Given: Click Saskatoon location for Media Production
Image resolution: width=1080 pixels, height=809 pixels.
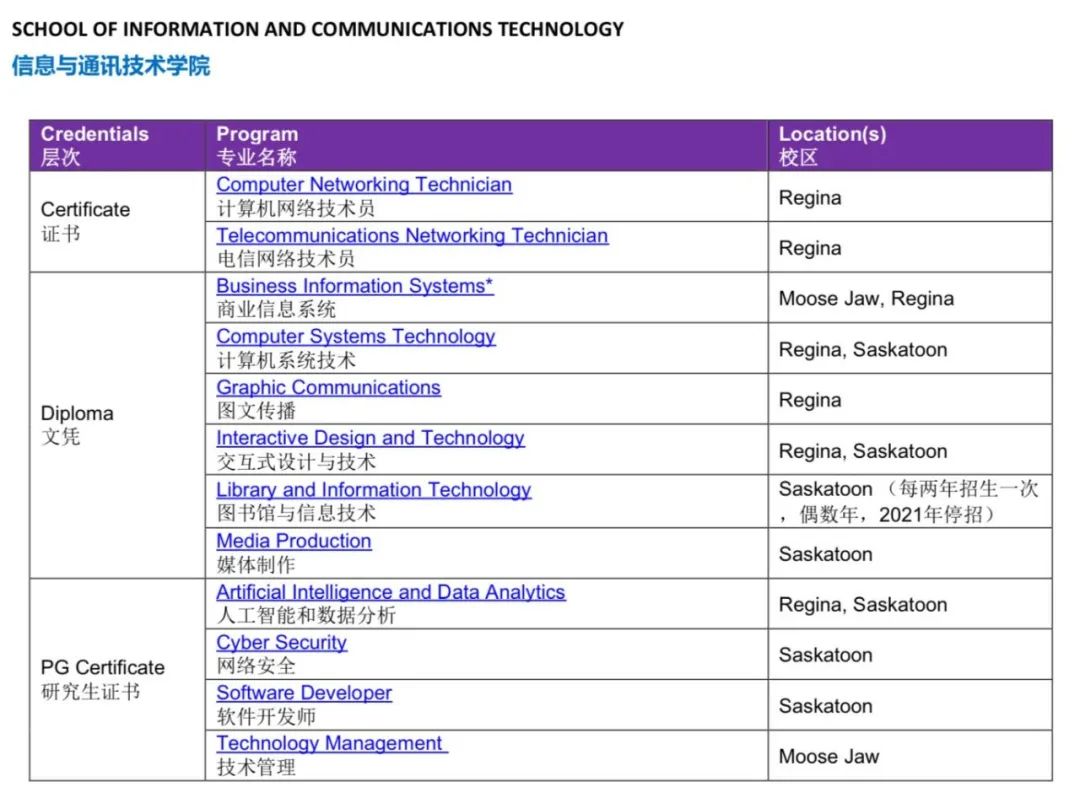Looking at the screenshot, I should [910, 554].
